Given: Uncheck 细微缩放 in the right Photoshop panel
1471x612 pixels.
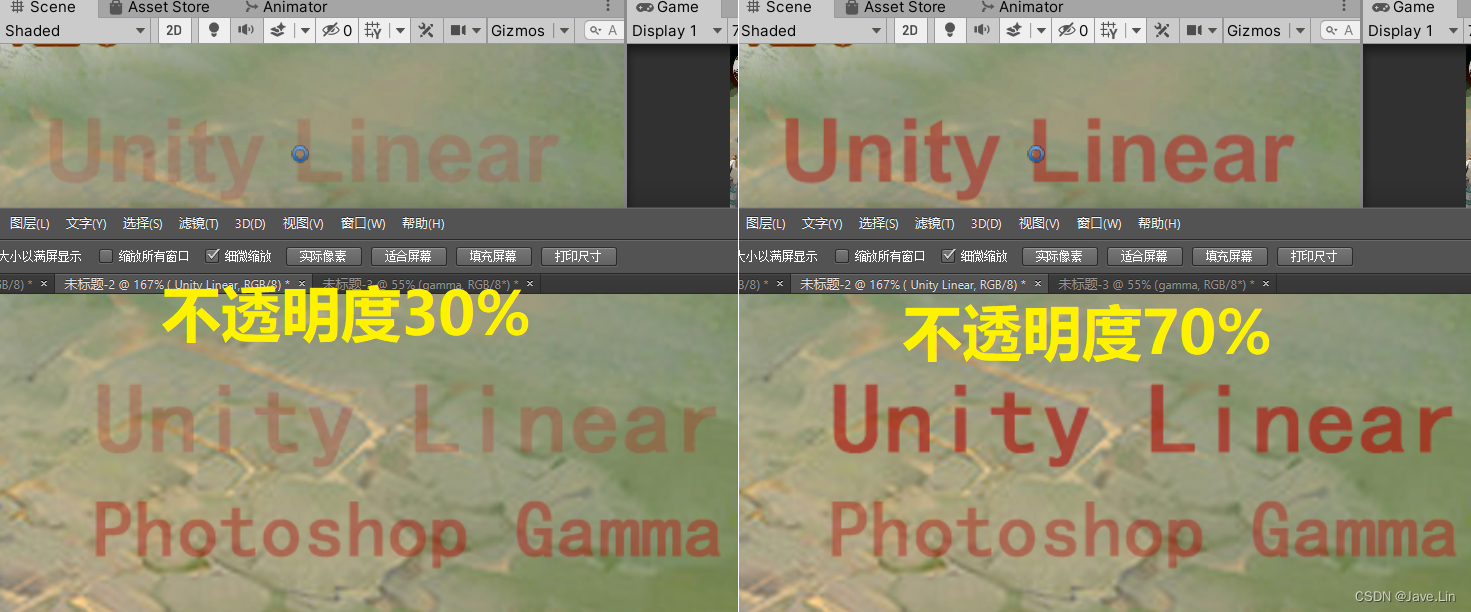Looking at the screenshot, I should tap(949, 255).
